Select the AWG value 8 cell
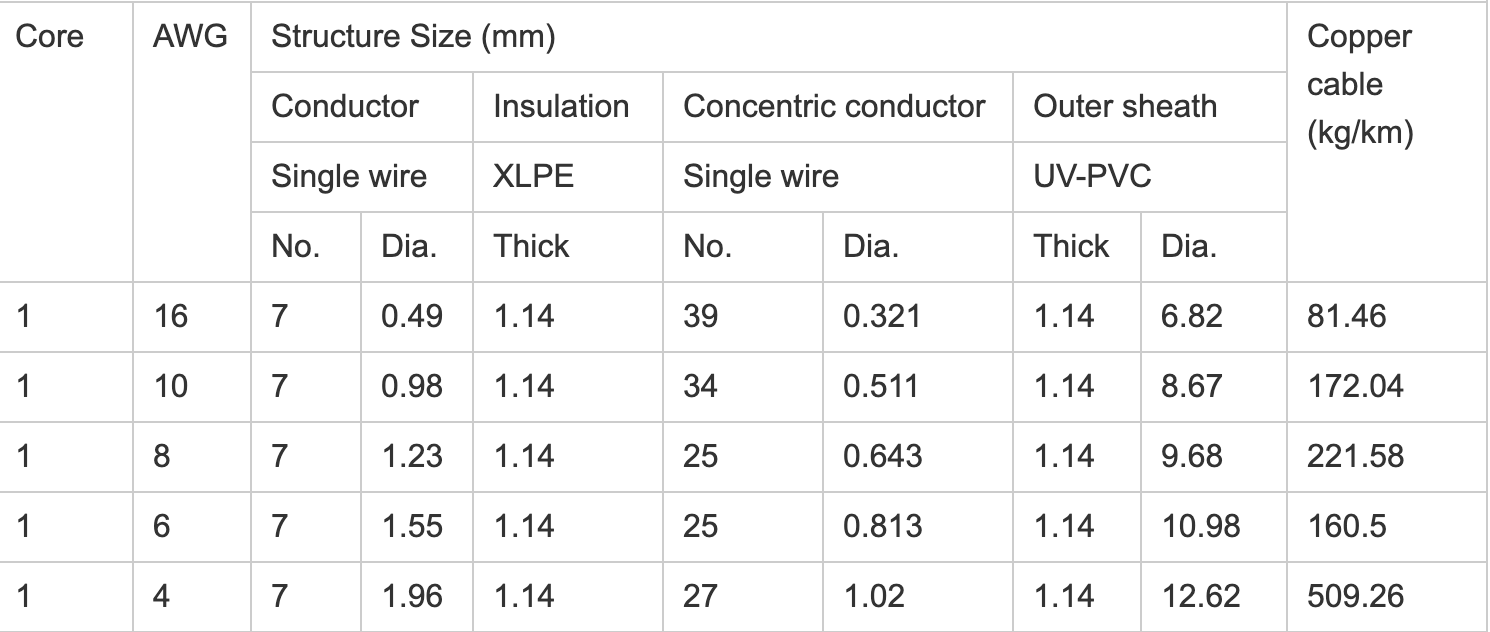The image size is (1490, 632). pyautogui.click(x=162, y=457)
